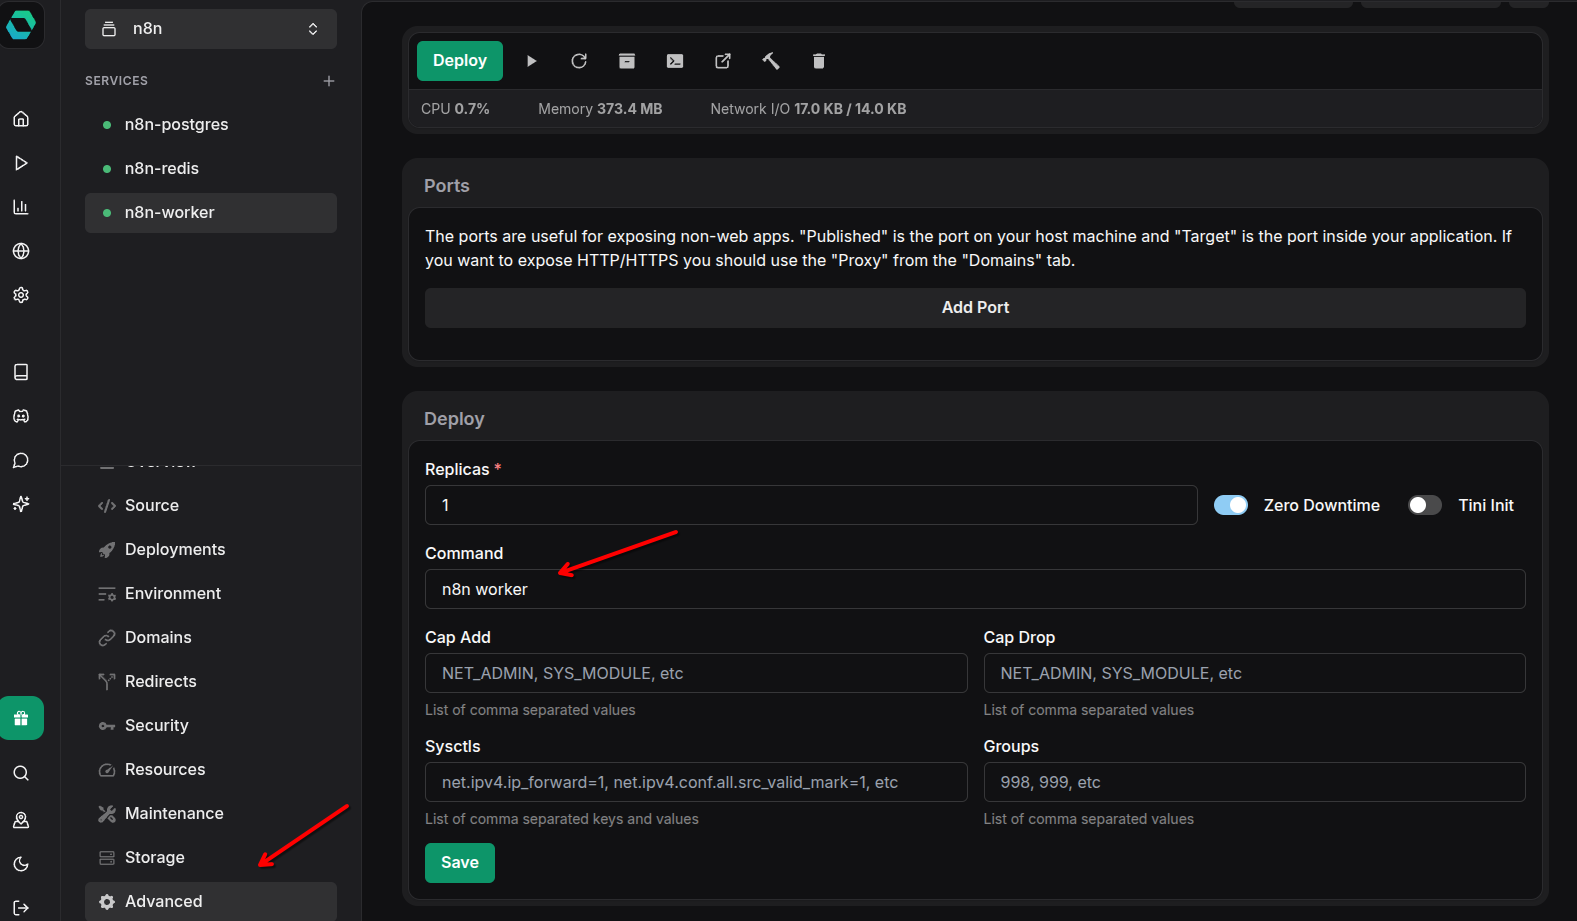
Task: Restart the service with refresh icon
Action: point(579,61)
